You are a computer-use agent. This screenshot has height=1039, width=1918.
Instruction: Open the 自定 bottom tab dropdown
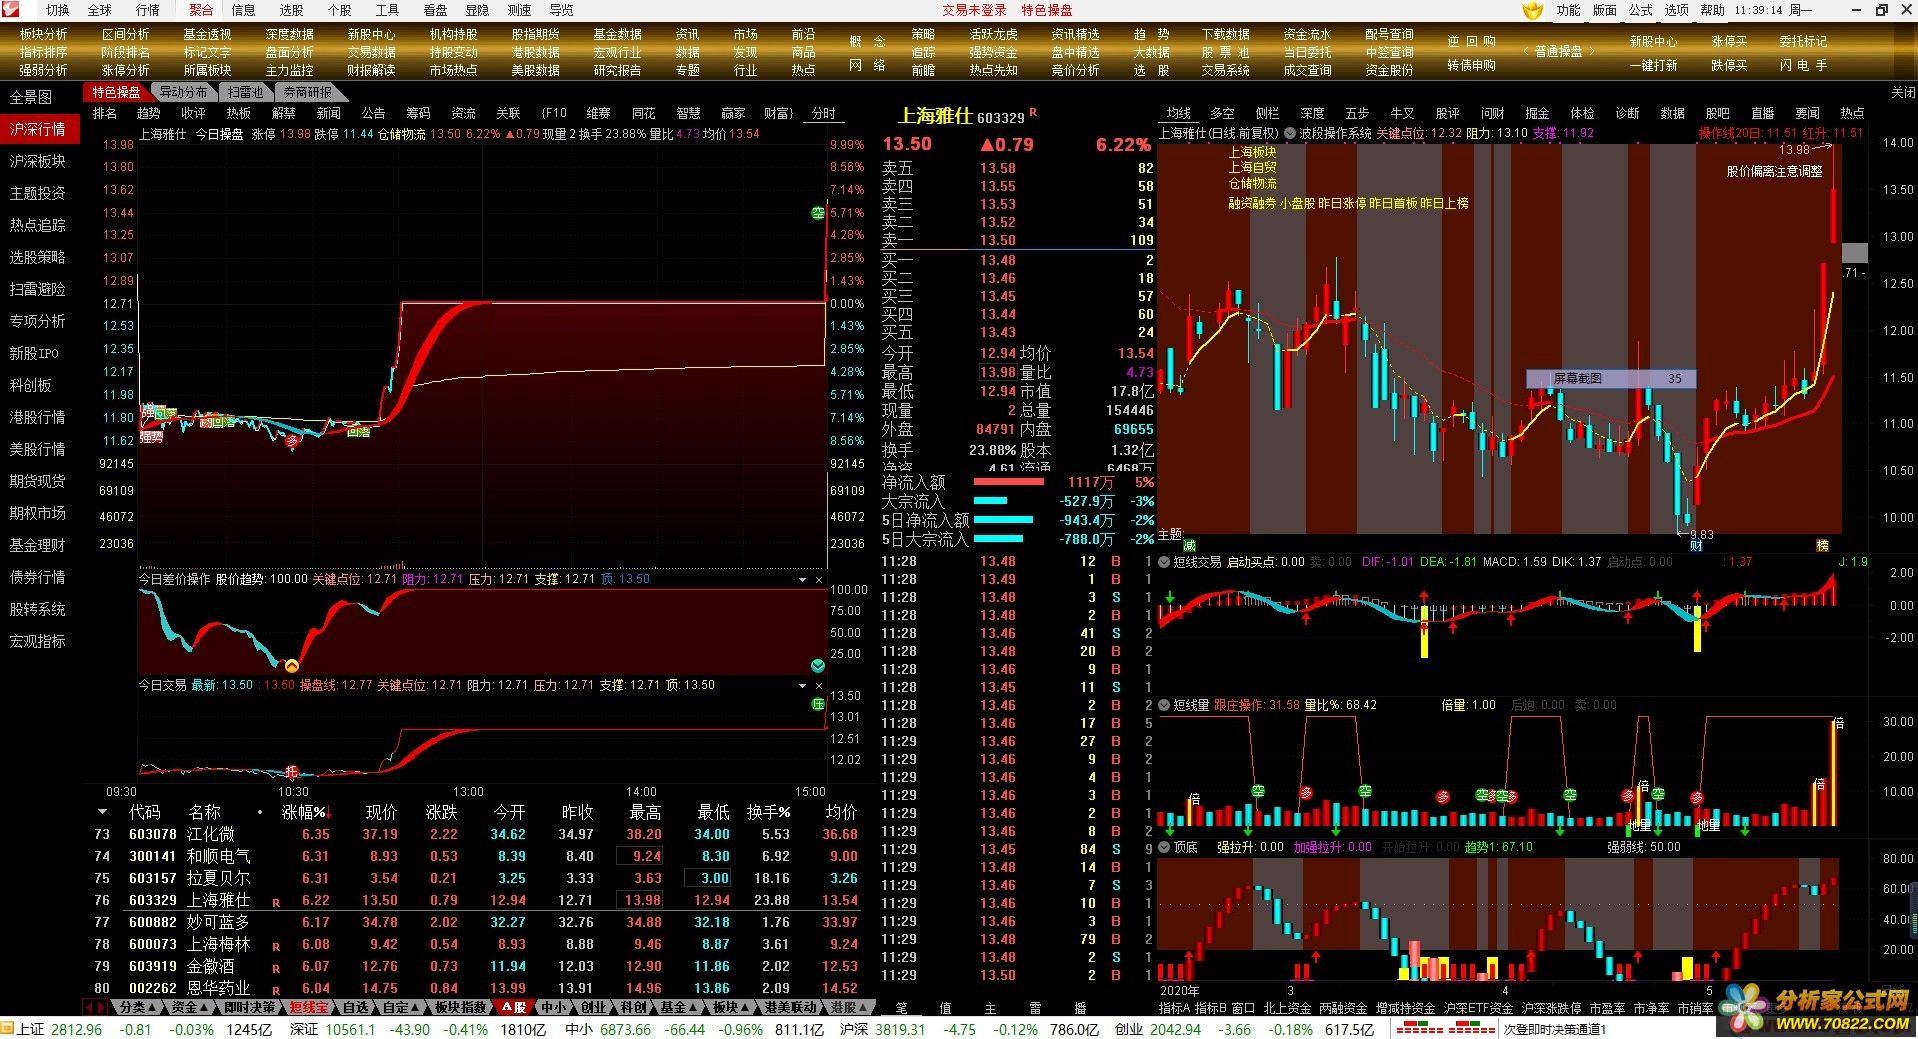click(401, 1007)
